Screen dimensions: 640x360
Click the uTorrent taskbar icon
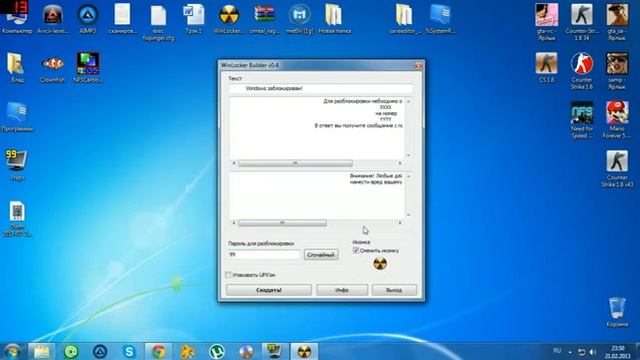pos(217,351)
